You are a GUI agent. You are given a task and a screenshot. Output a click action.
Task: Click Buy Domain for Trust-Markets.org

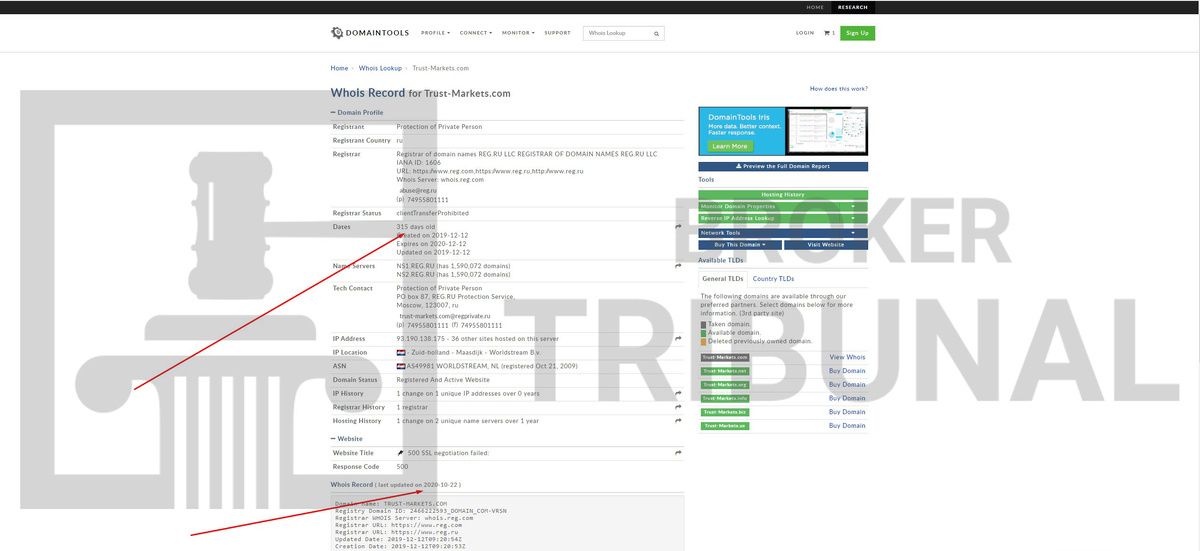tap(847, 384)
